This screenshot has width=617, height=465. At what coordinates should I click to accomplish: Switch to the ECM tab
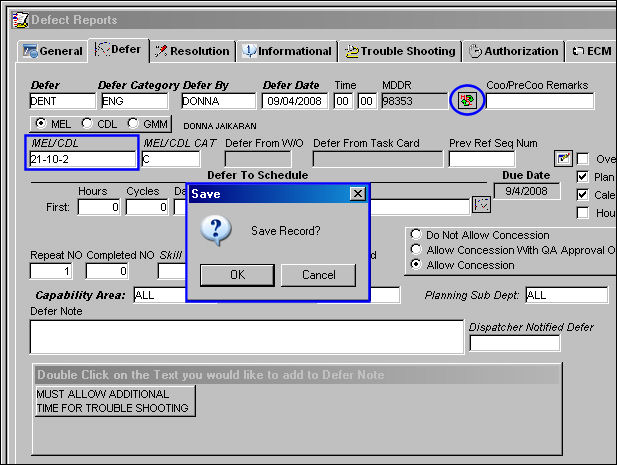pos(591,51)
